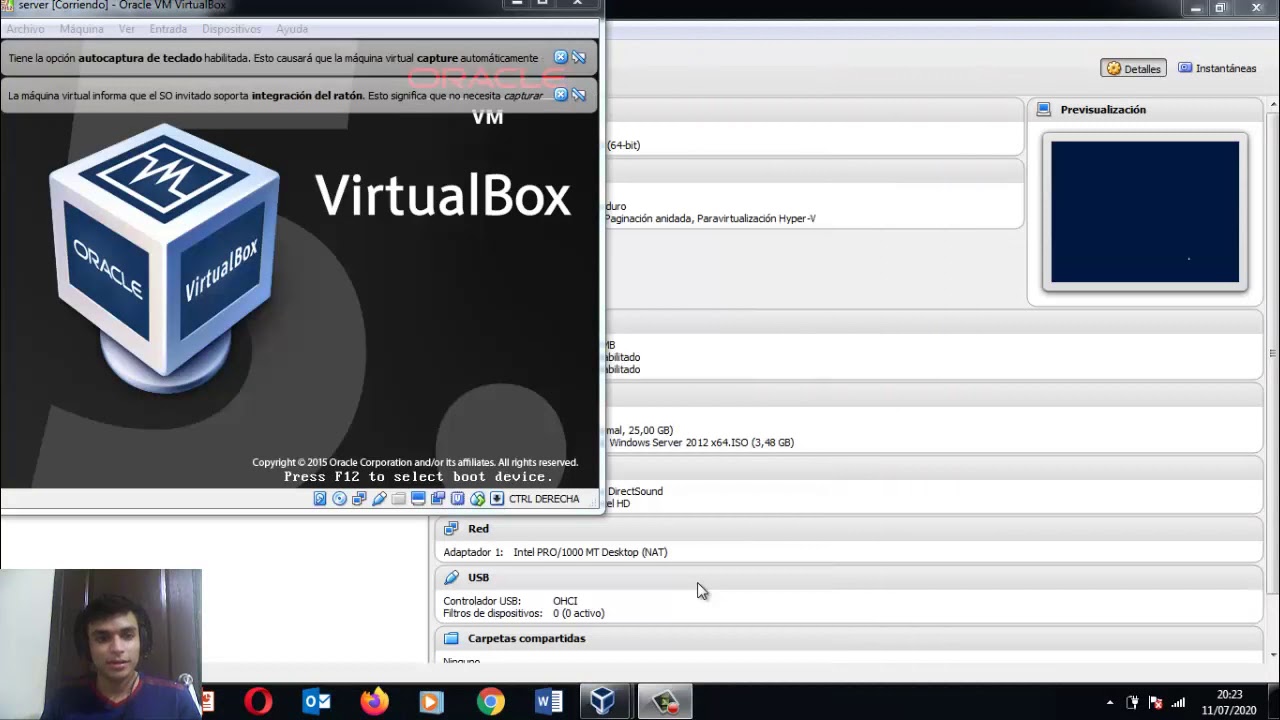Viewport: 1280px width, 720px height.
Task: Click VirtualBox Manager taskbar icon
Action: 602,701
